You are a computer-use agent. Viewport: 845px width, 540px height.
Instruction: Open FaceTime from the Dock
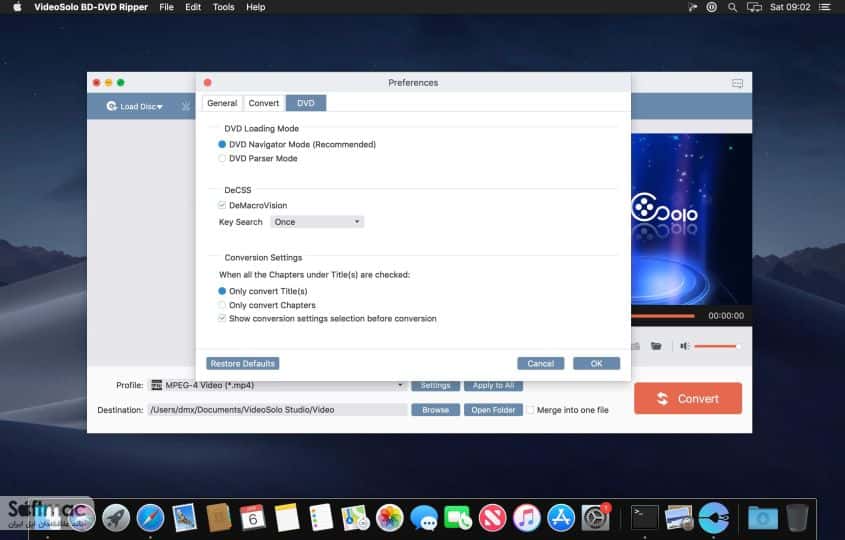pos(458,518)
